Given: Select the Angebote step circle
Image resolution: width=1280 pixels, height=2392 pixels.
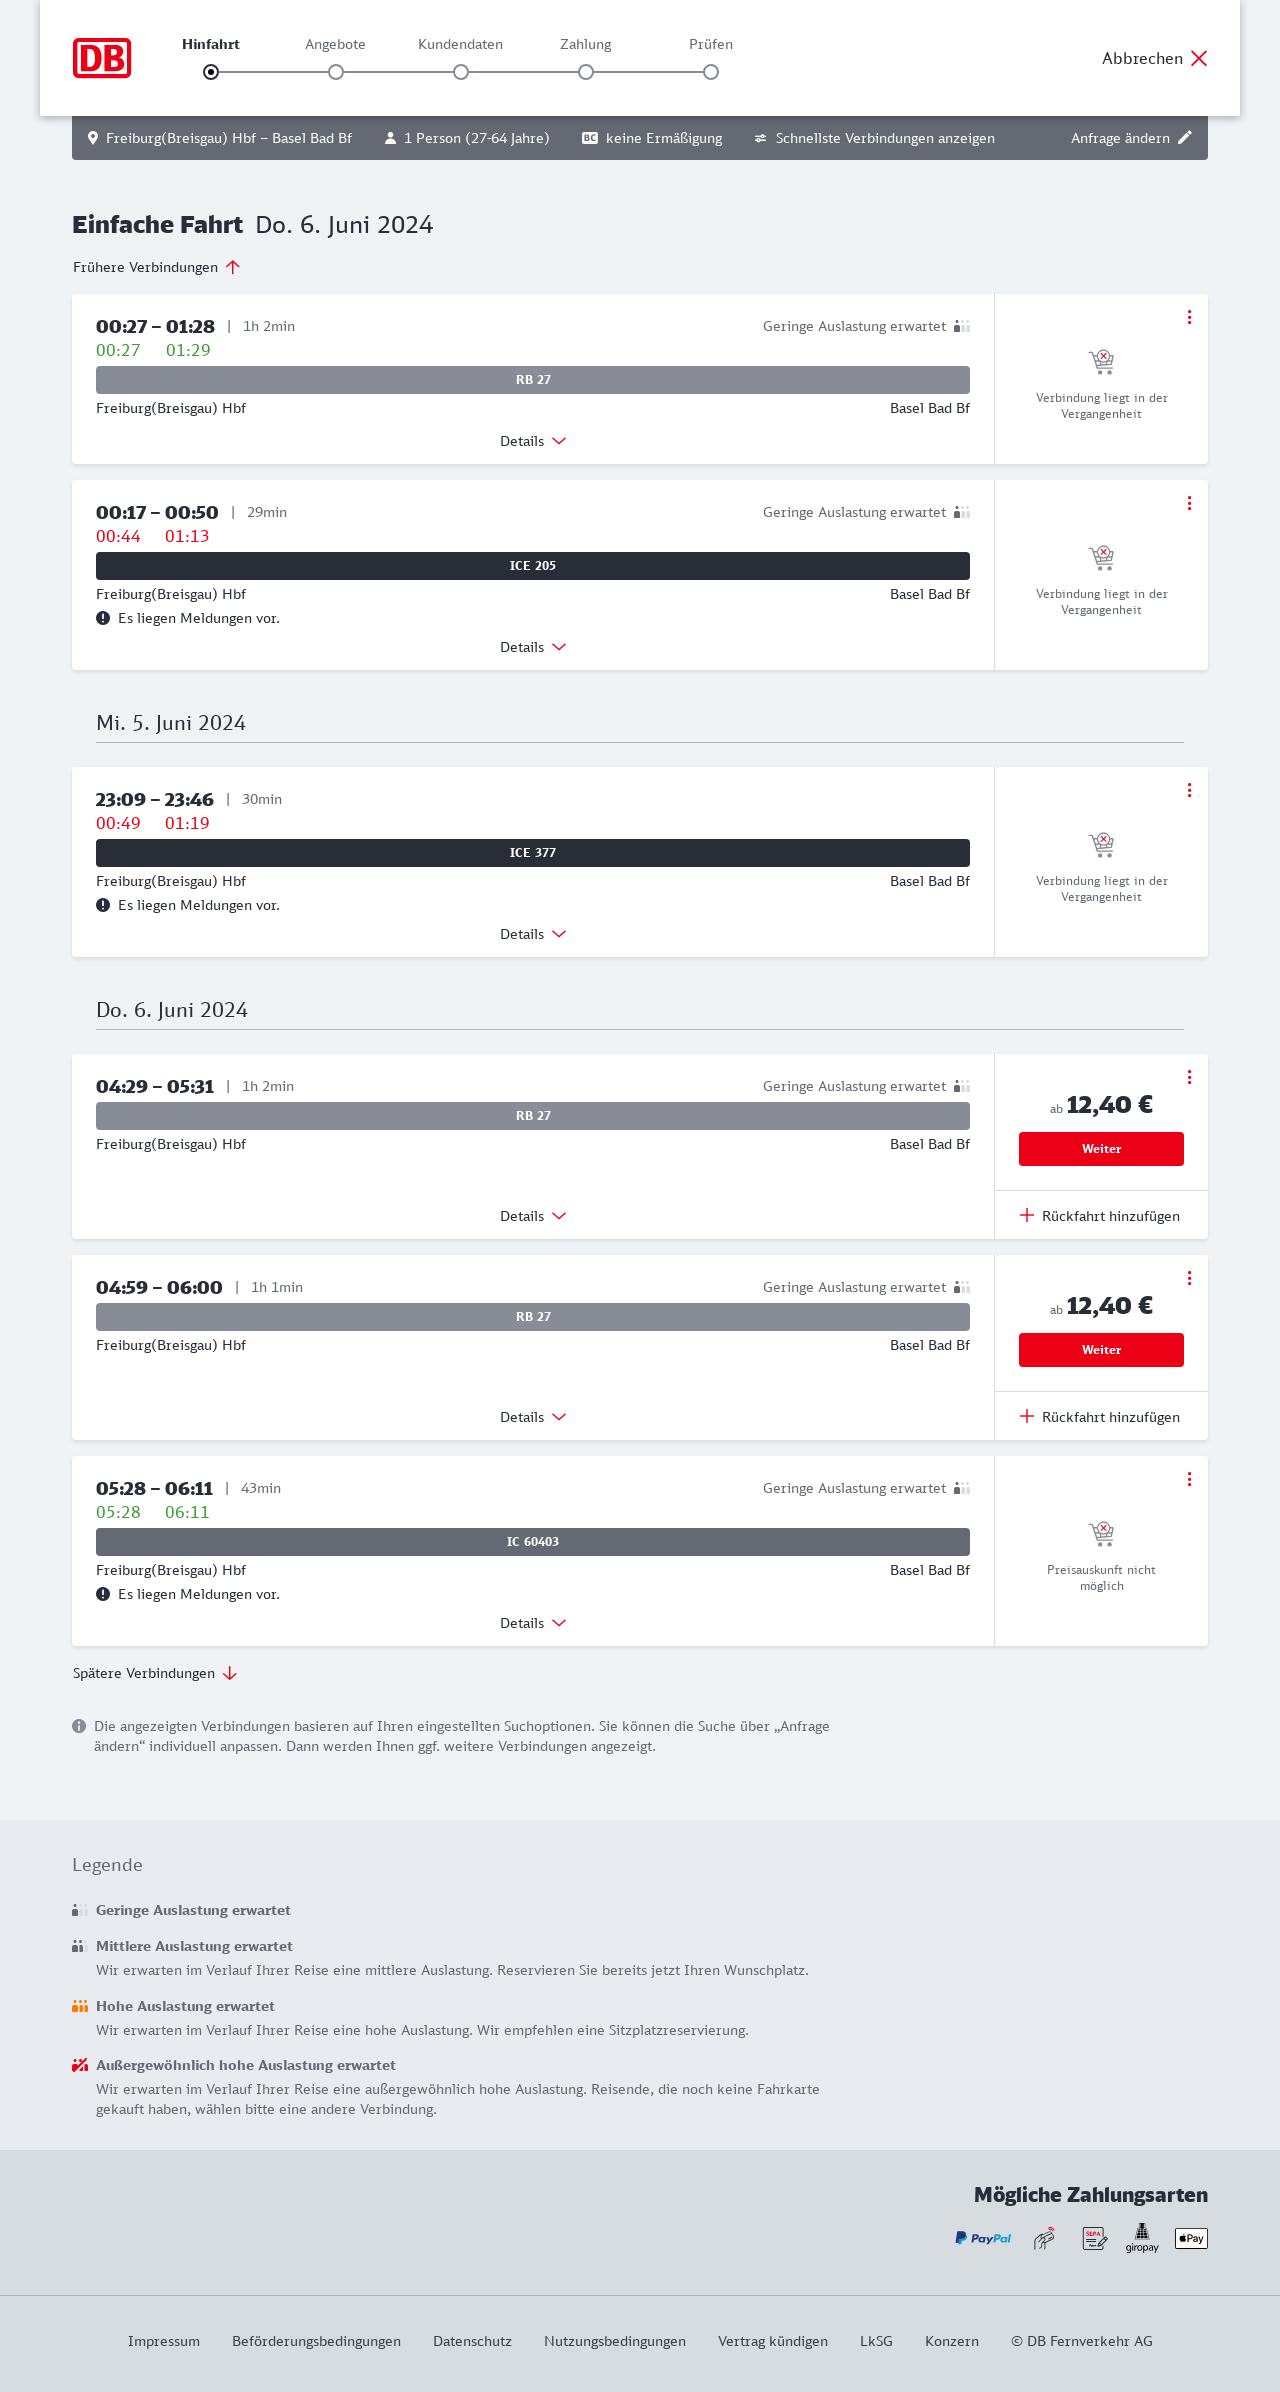Looking at the screenshot, I should pos(336,72).
